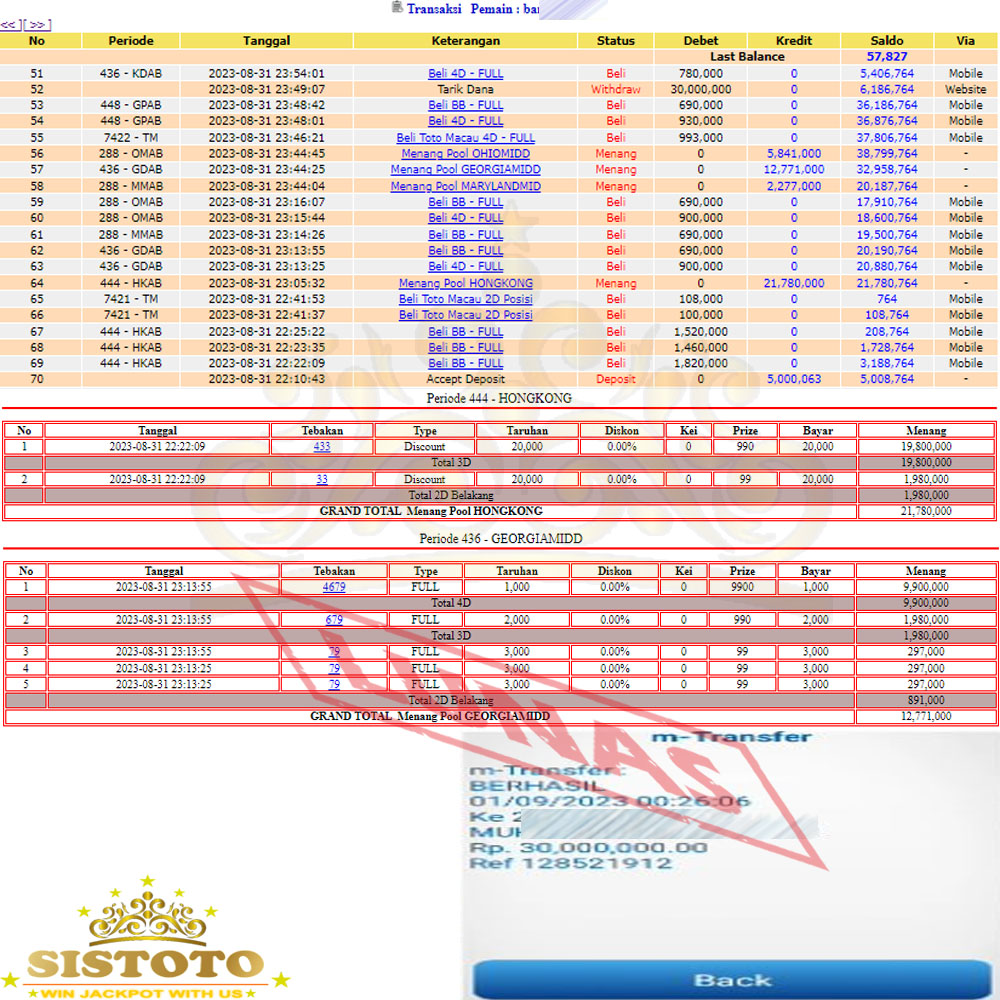
Task: Open the Menang Pool HONGKONG link
Action: 465,283
